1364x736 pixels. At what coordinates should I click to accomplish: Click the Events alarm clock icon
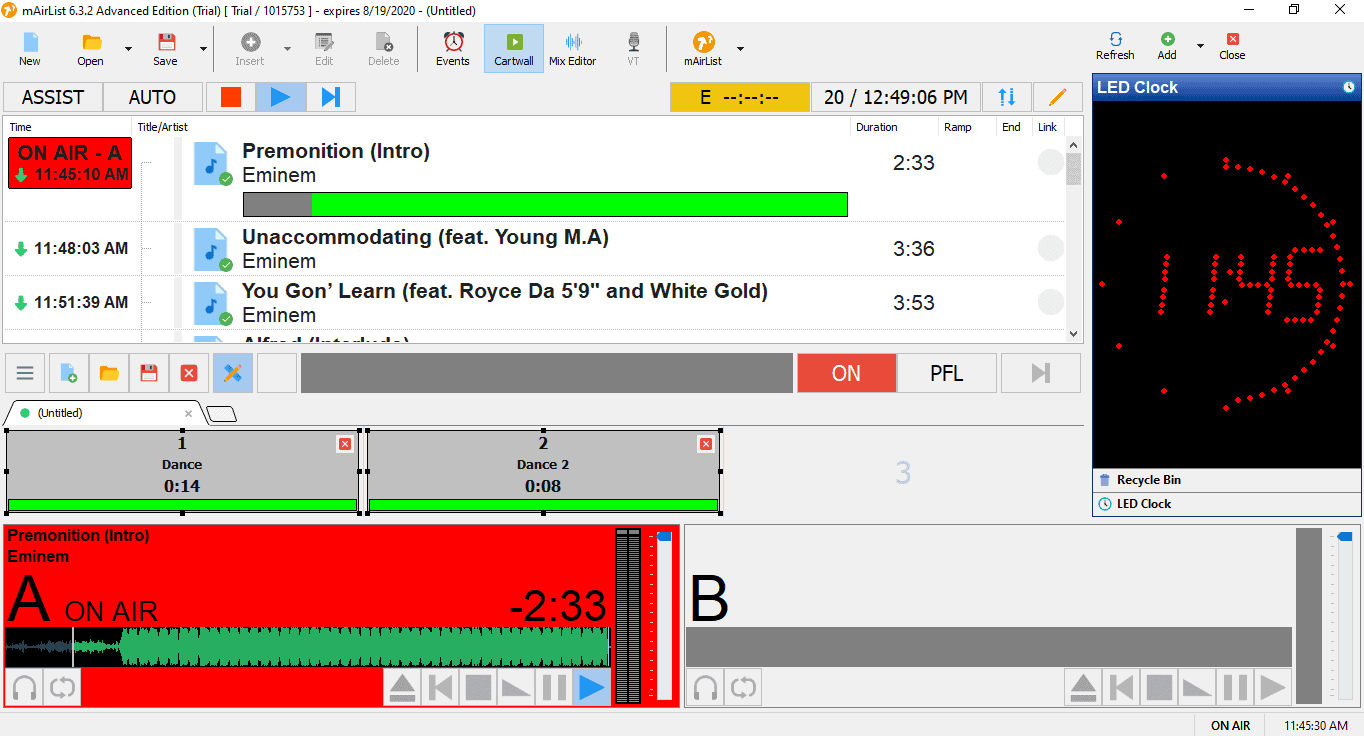pyautogui.click(x=453, y=48)
